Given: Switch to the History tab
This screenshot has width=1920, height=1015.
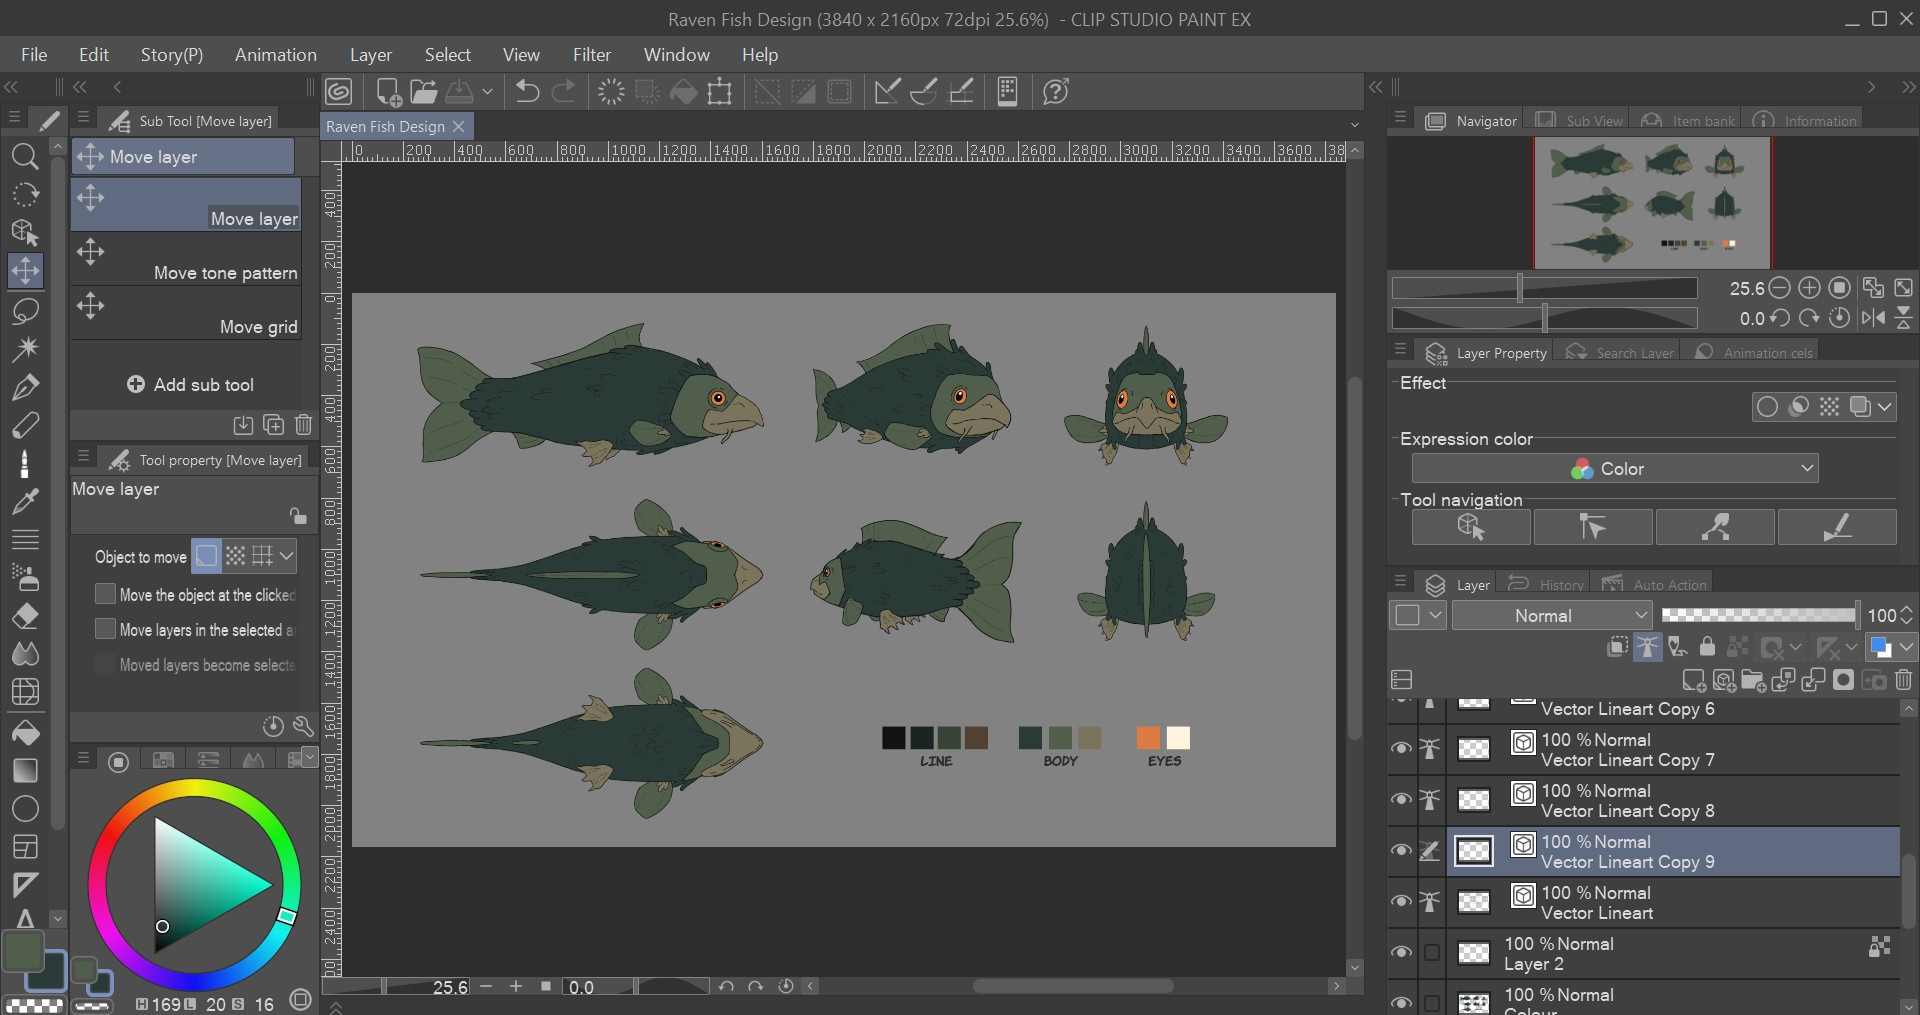Looking at the screenshot, I should click(1548, 584).
